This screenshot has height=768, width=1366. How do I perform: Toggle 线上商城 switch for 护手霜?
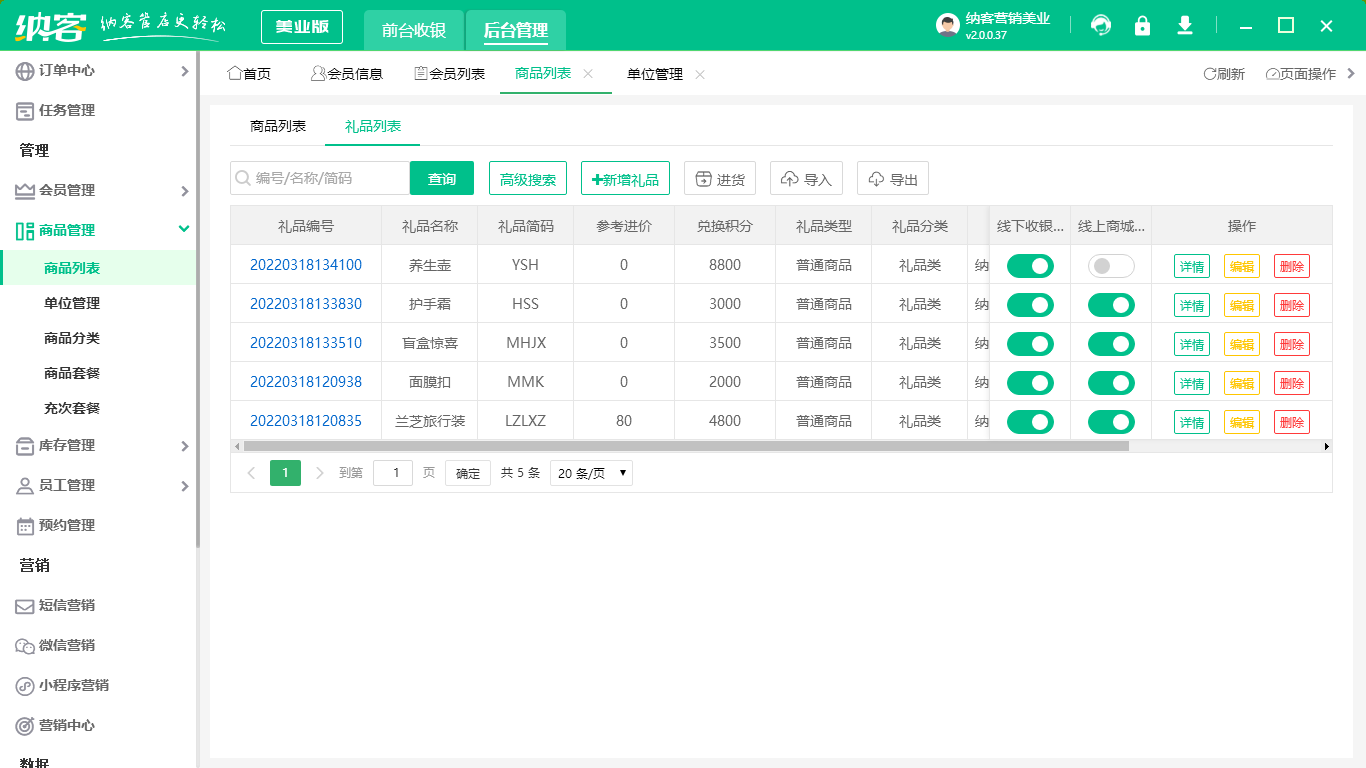pos(1111,305)
